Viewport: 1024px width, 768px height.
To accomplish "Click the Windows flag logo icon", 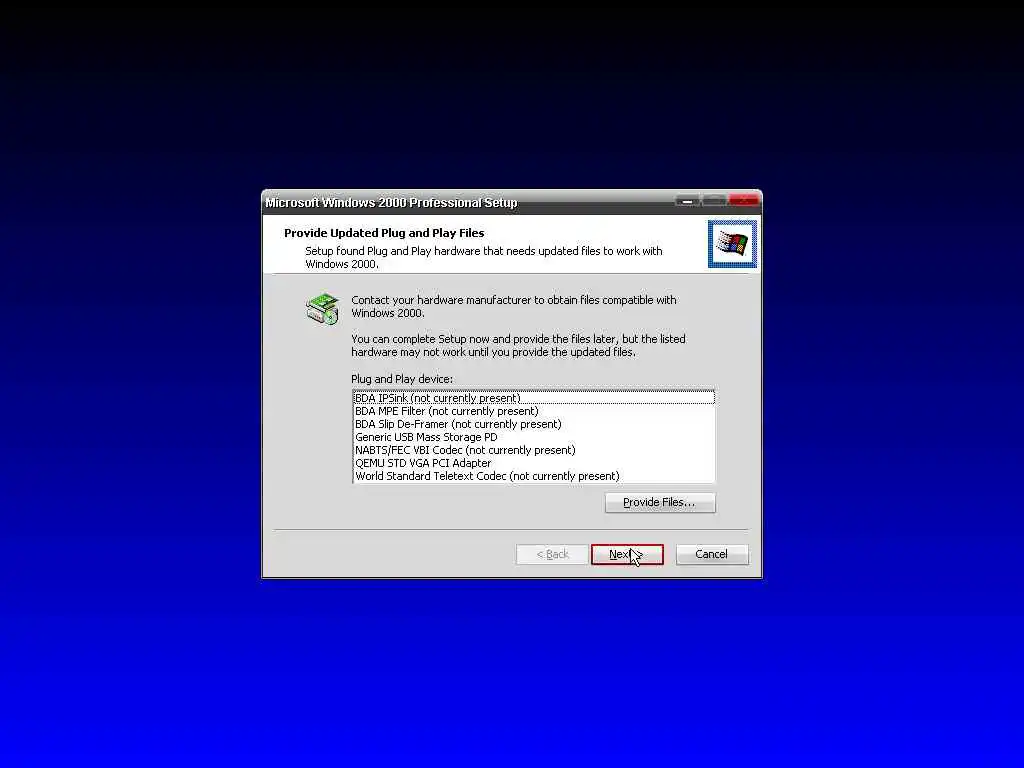I will pos(732,244).
